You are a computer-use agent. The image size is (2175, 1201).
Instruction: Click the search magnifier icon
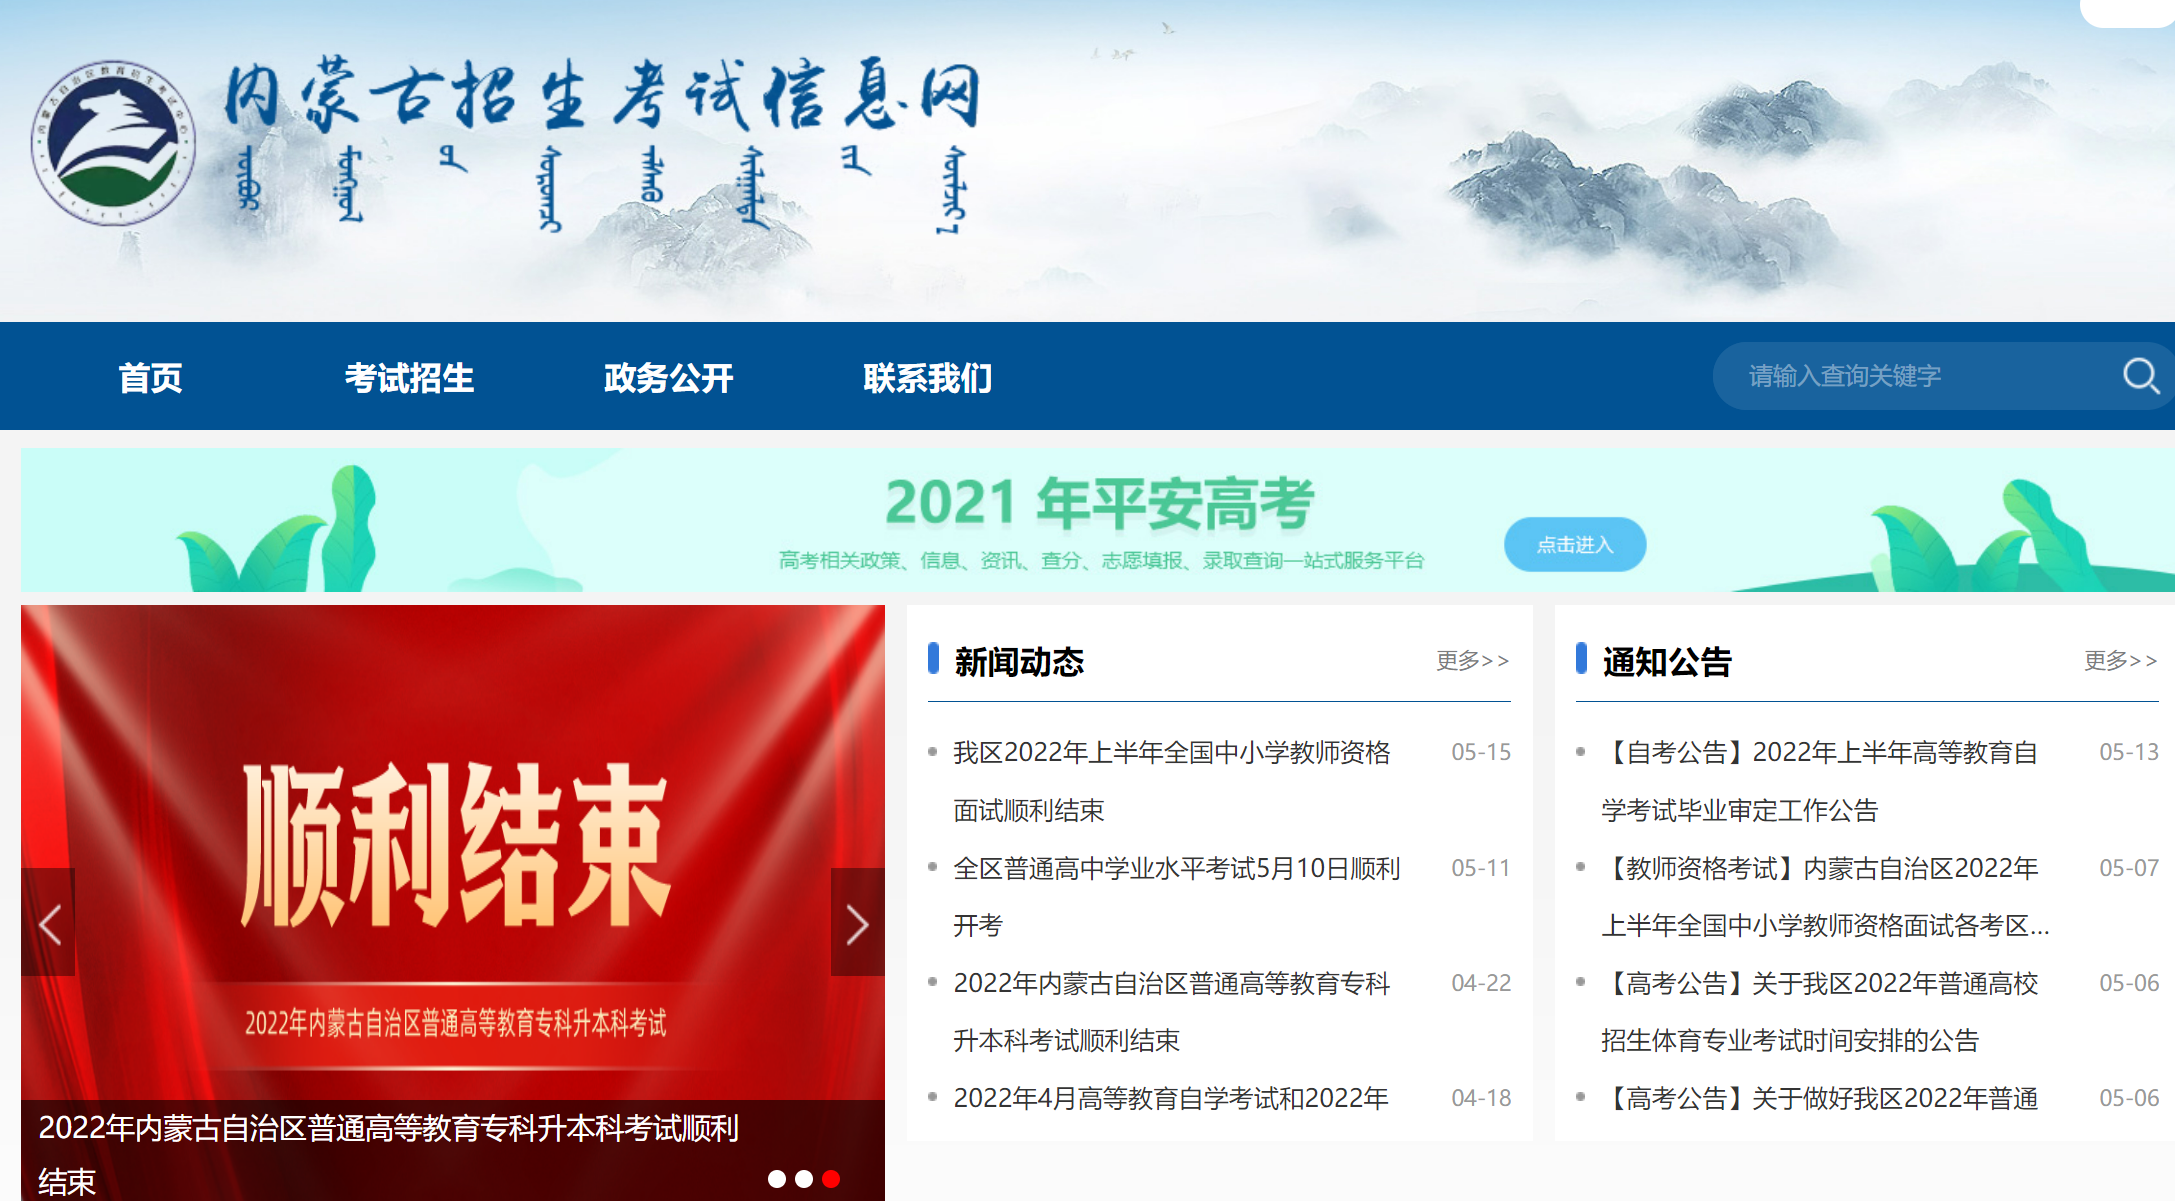[x=2140, y=376]
